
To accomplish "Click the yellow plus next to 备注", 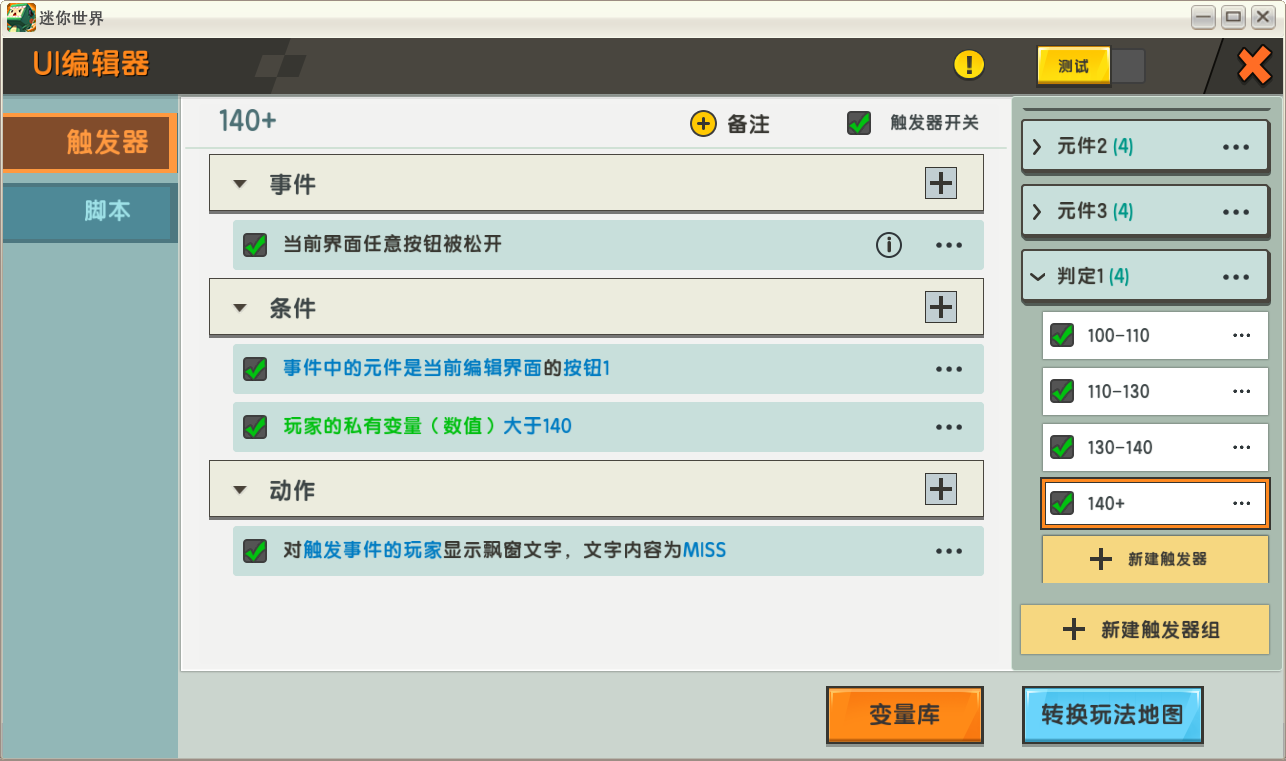I will click(704, 124).
